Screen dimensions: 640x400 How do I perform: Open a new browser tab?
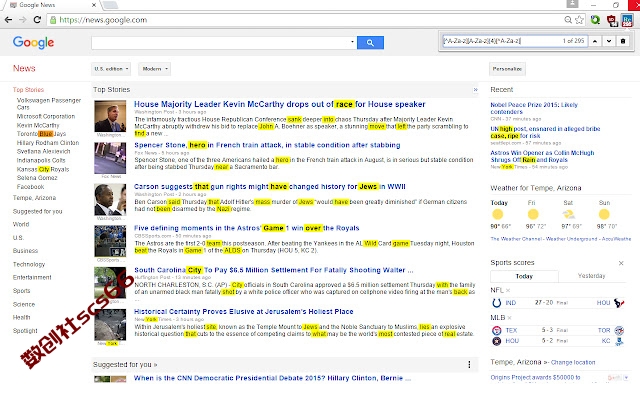pyautogui.click(x=109, y=5)
